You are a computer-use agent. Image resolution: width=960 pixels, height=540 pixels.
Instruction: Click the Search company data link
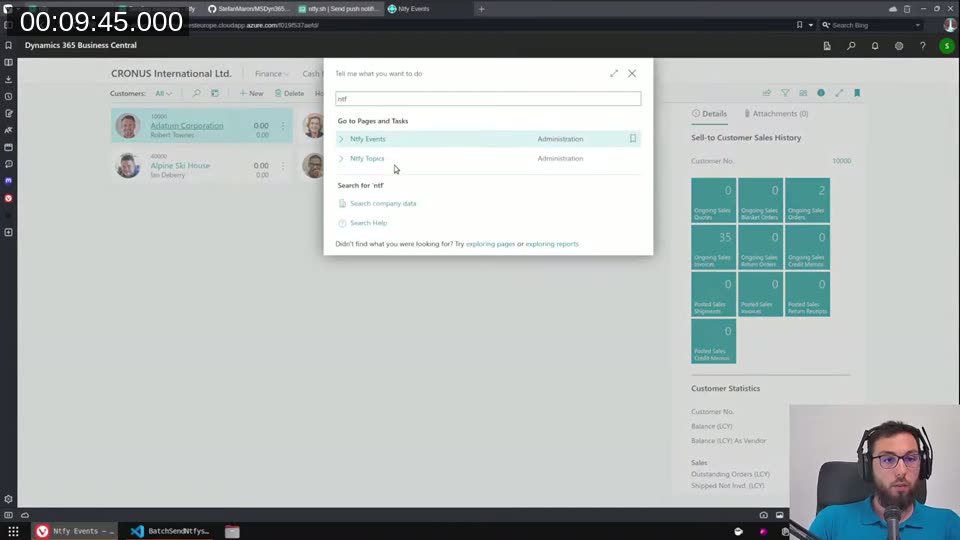(x=383, y=203)
